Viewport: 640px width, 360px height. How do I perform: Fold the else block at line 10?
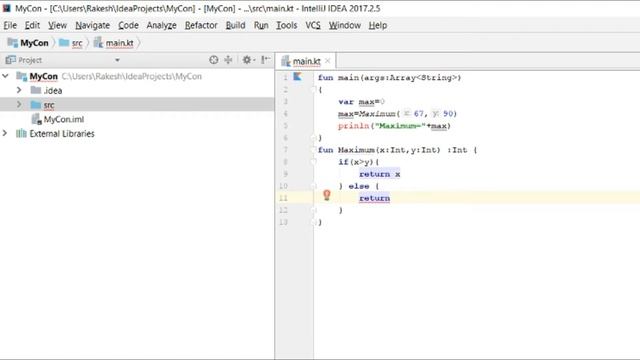pyautogui.click(x=314, y=186)
